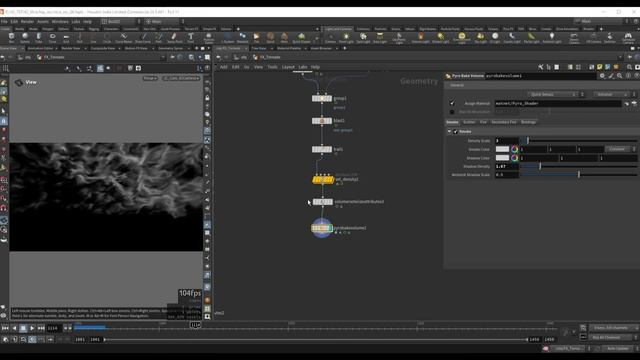
Task: Select the Grid shelf tool
Action: tap(66, 38)
